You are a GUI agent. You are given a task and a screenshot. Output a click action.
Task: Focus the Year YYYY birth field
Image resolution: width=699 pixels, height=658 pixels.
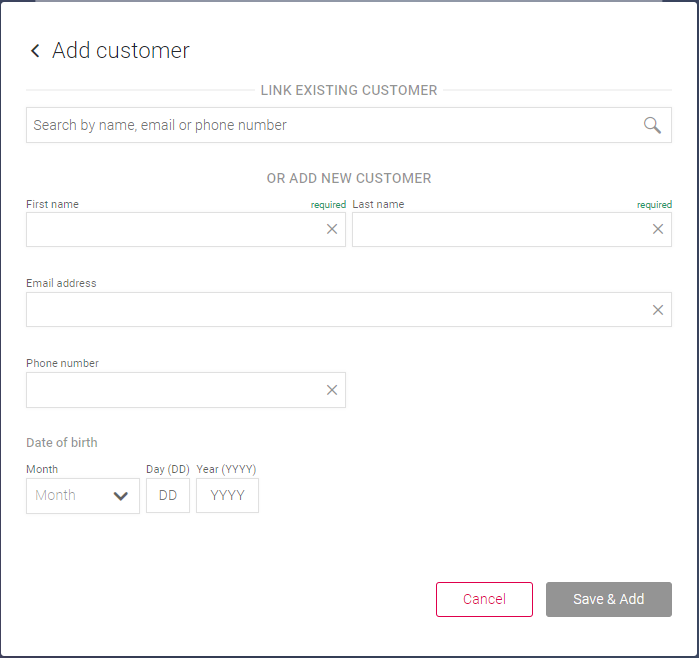pyautogui.click(x=227, y=496)
